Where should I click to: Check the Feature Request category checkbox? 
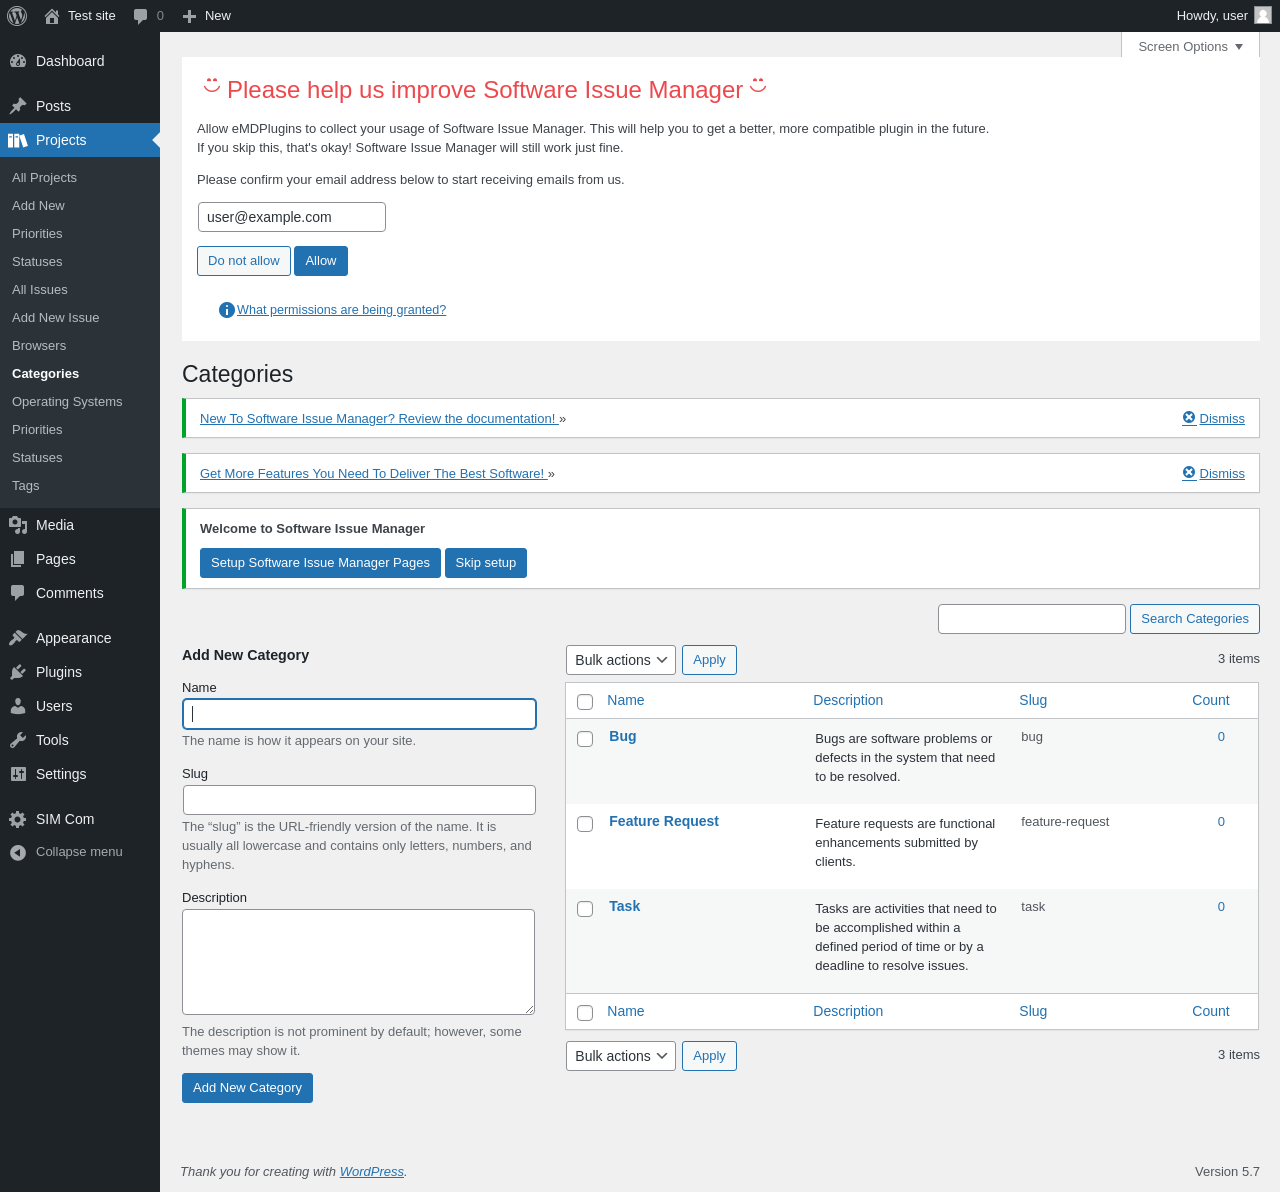pyautogui.click(x=585, y=824)
